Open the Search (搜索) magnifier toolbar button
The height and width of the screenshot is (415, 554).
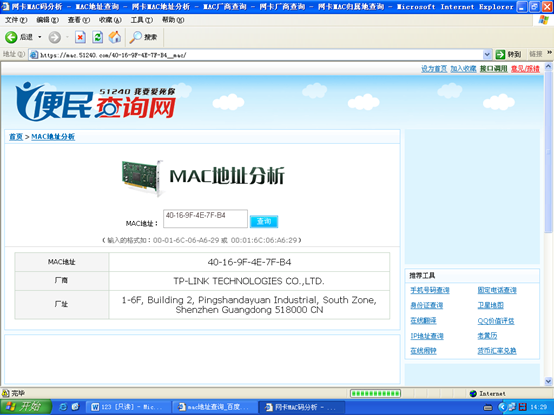pos(143,37)
